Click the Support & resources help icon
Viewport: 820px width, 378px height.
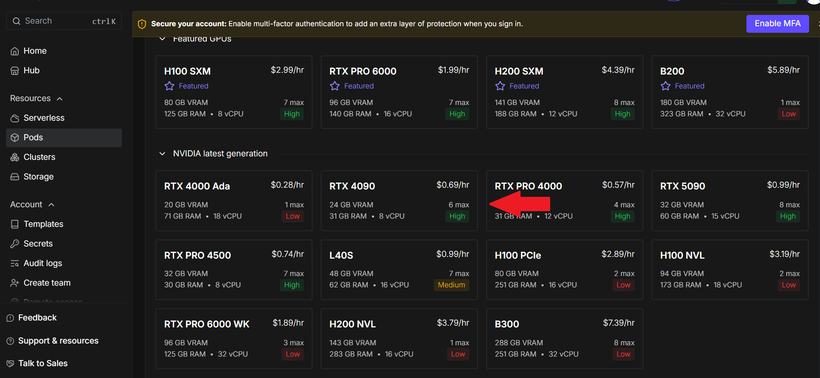(10, 341)
